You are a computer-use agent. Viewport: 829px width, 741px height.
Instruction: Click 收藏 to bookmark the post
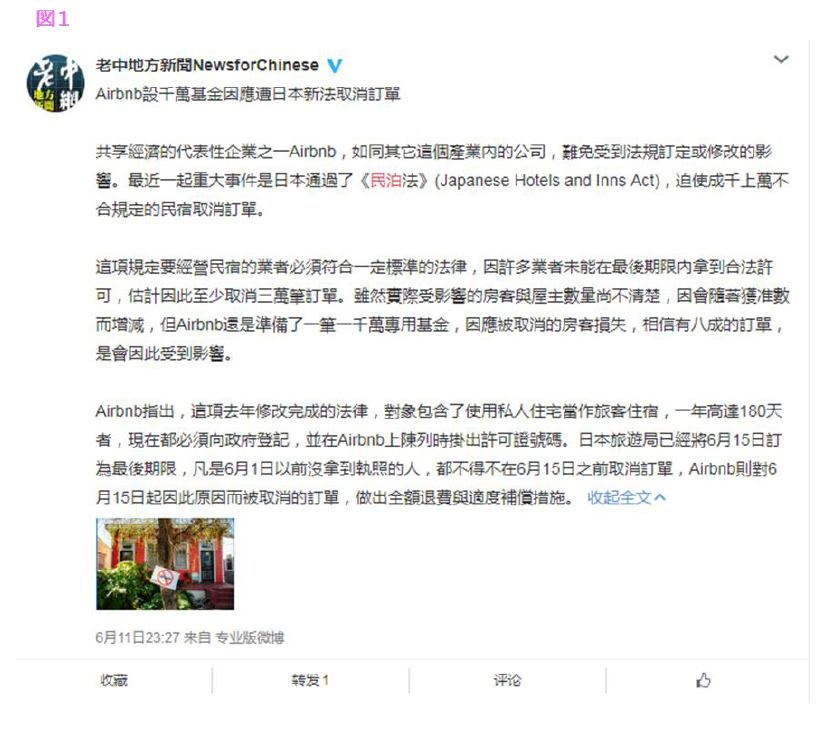click(x=114, y=680)
